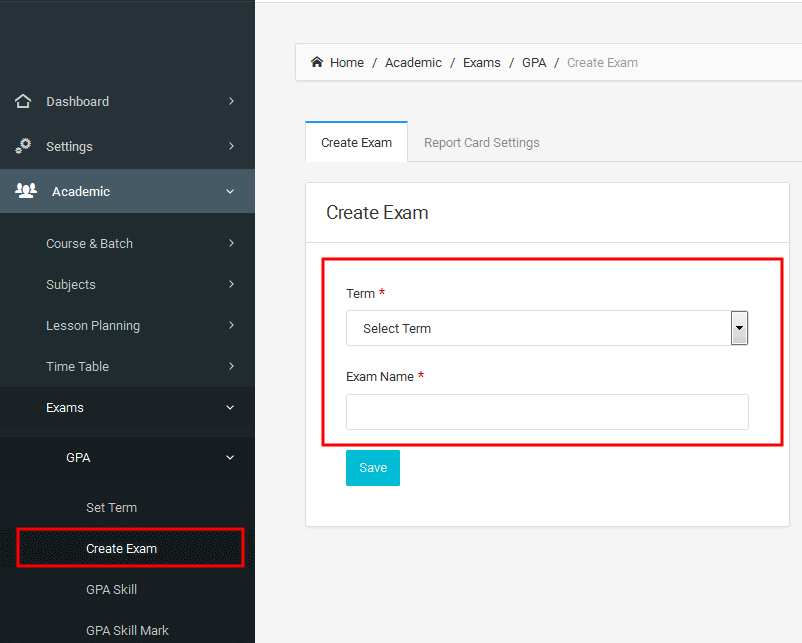The width and height of the screenshot is (802, 643).
Task: Collapse the GPA submenu chevron
Action: [230, 457]
